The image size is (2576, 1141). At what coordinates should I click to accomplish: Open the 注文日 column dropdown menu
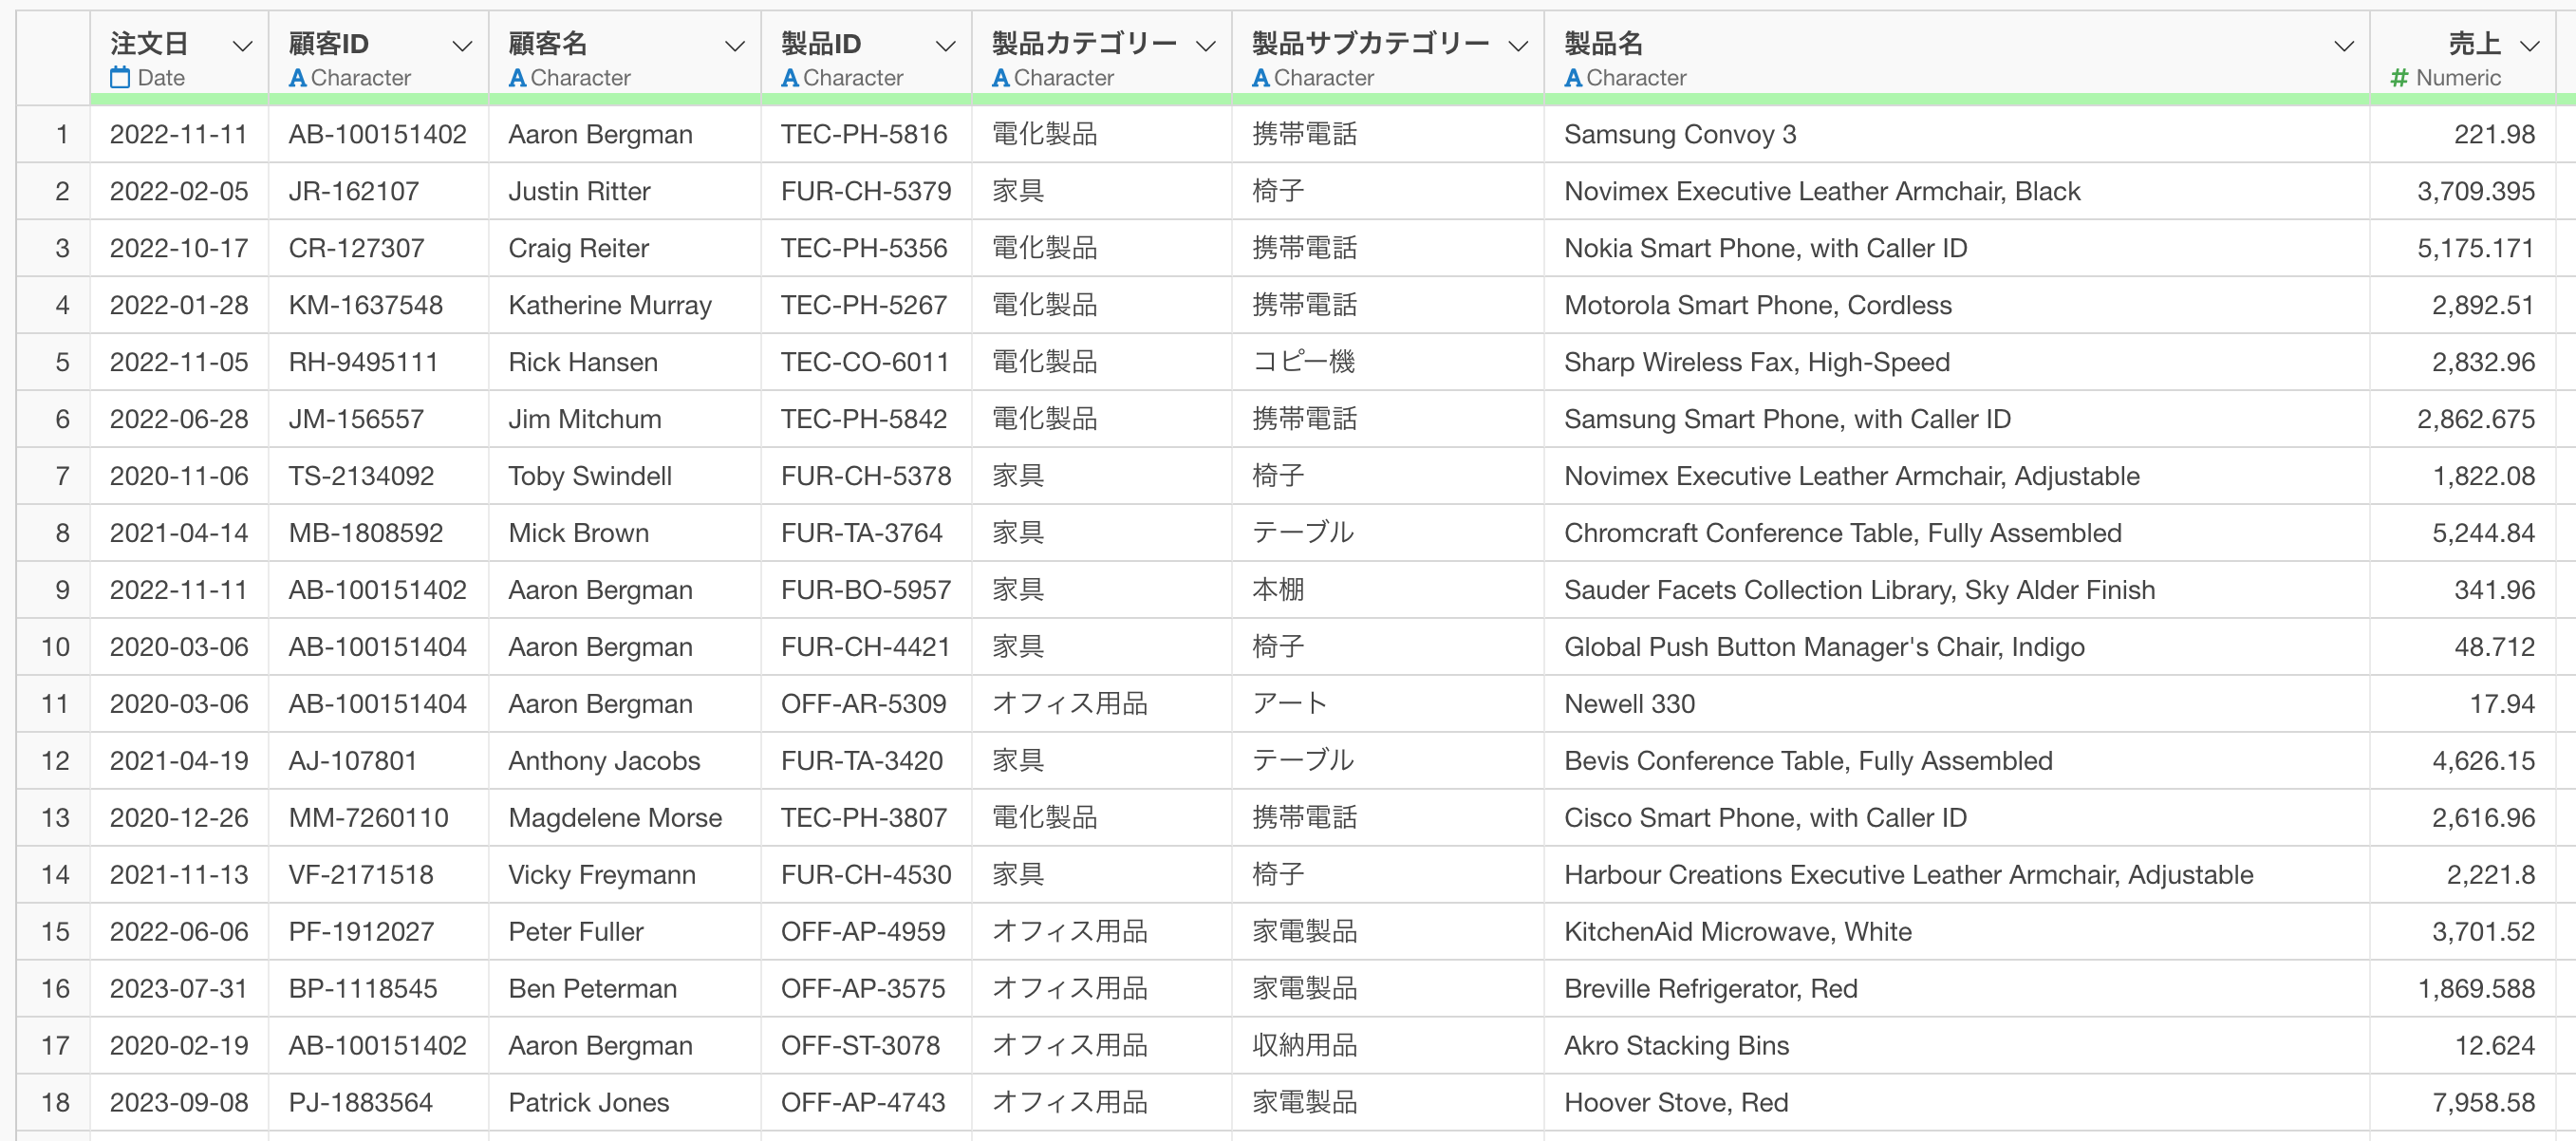(x=242, y=45)
